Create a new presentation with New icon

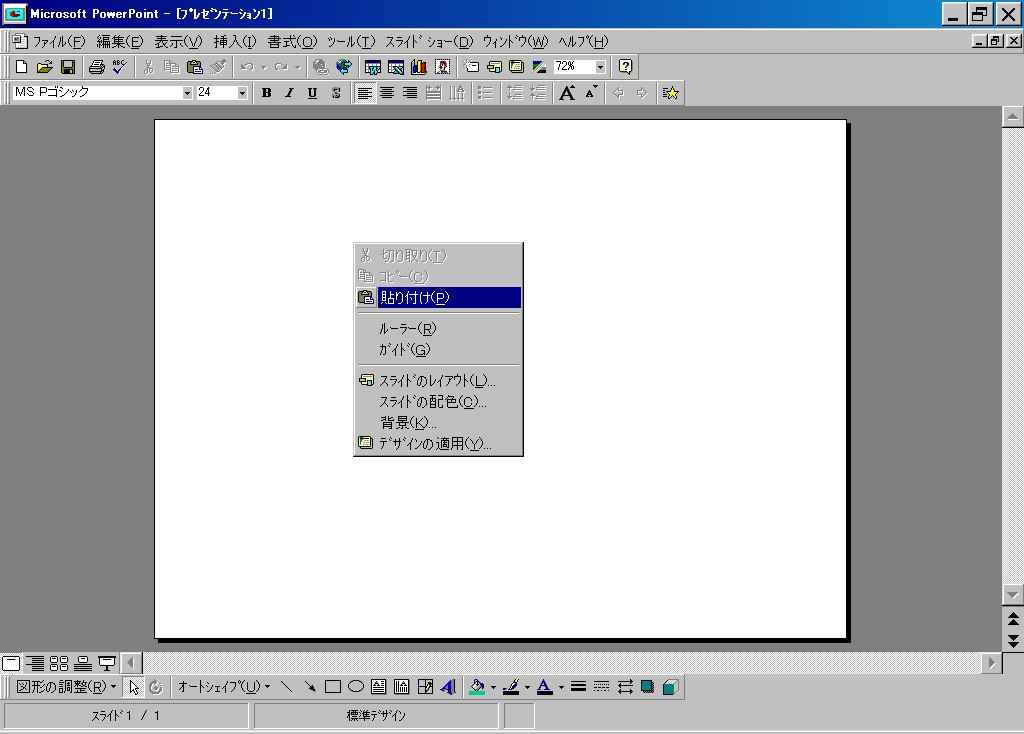click(x=21, y=67)
